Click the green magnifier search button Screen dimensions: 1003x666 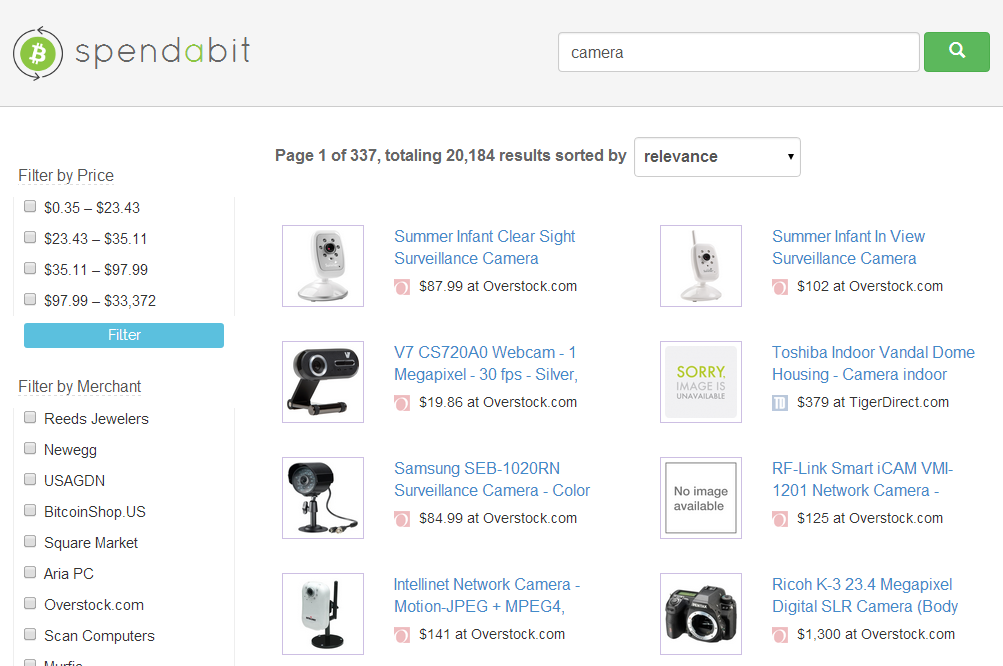pos(956,51)
